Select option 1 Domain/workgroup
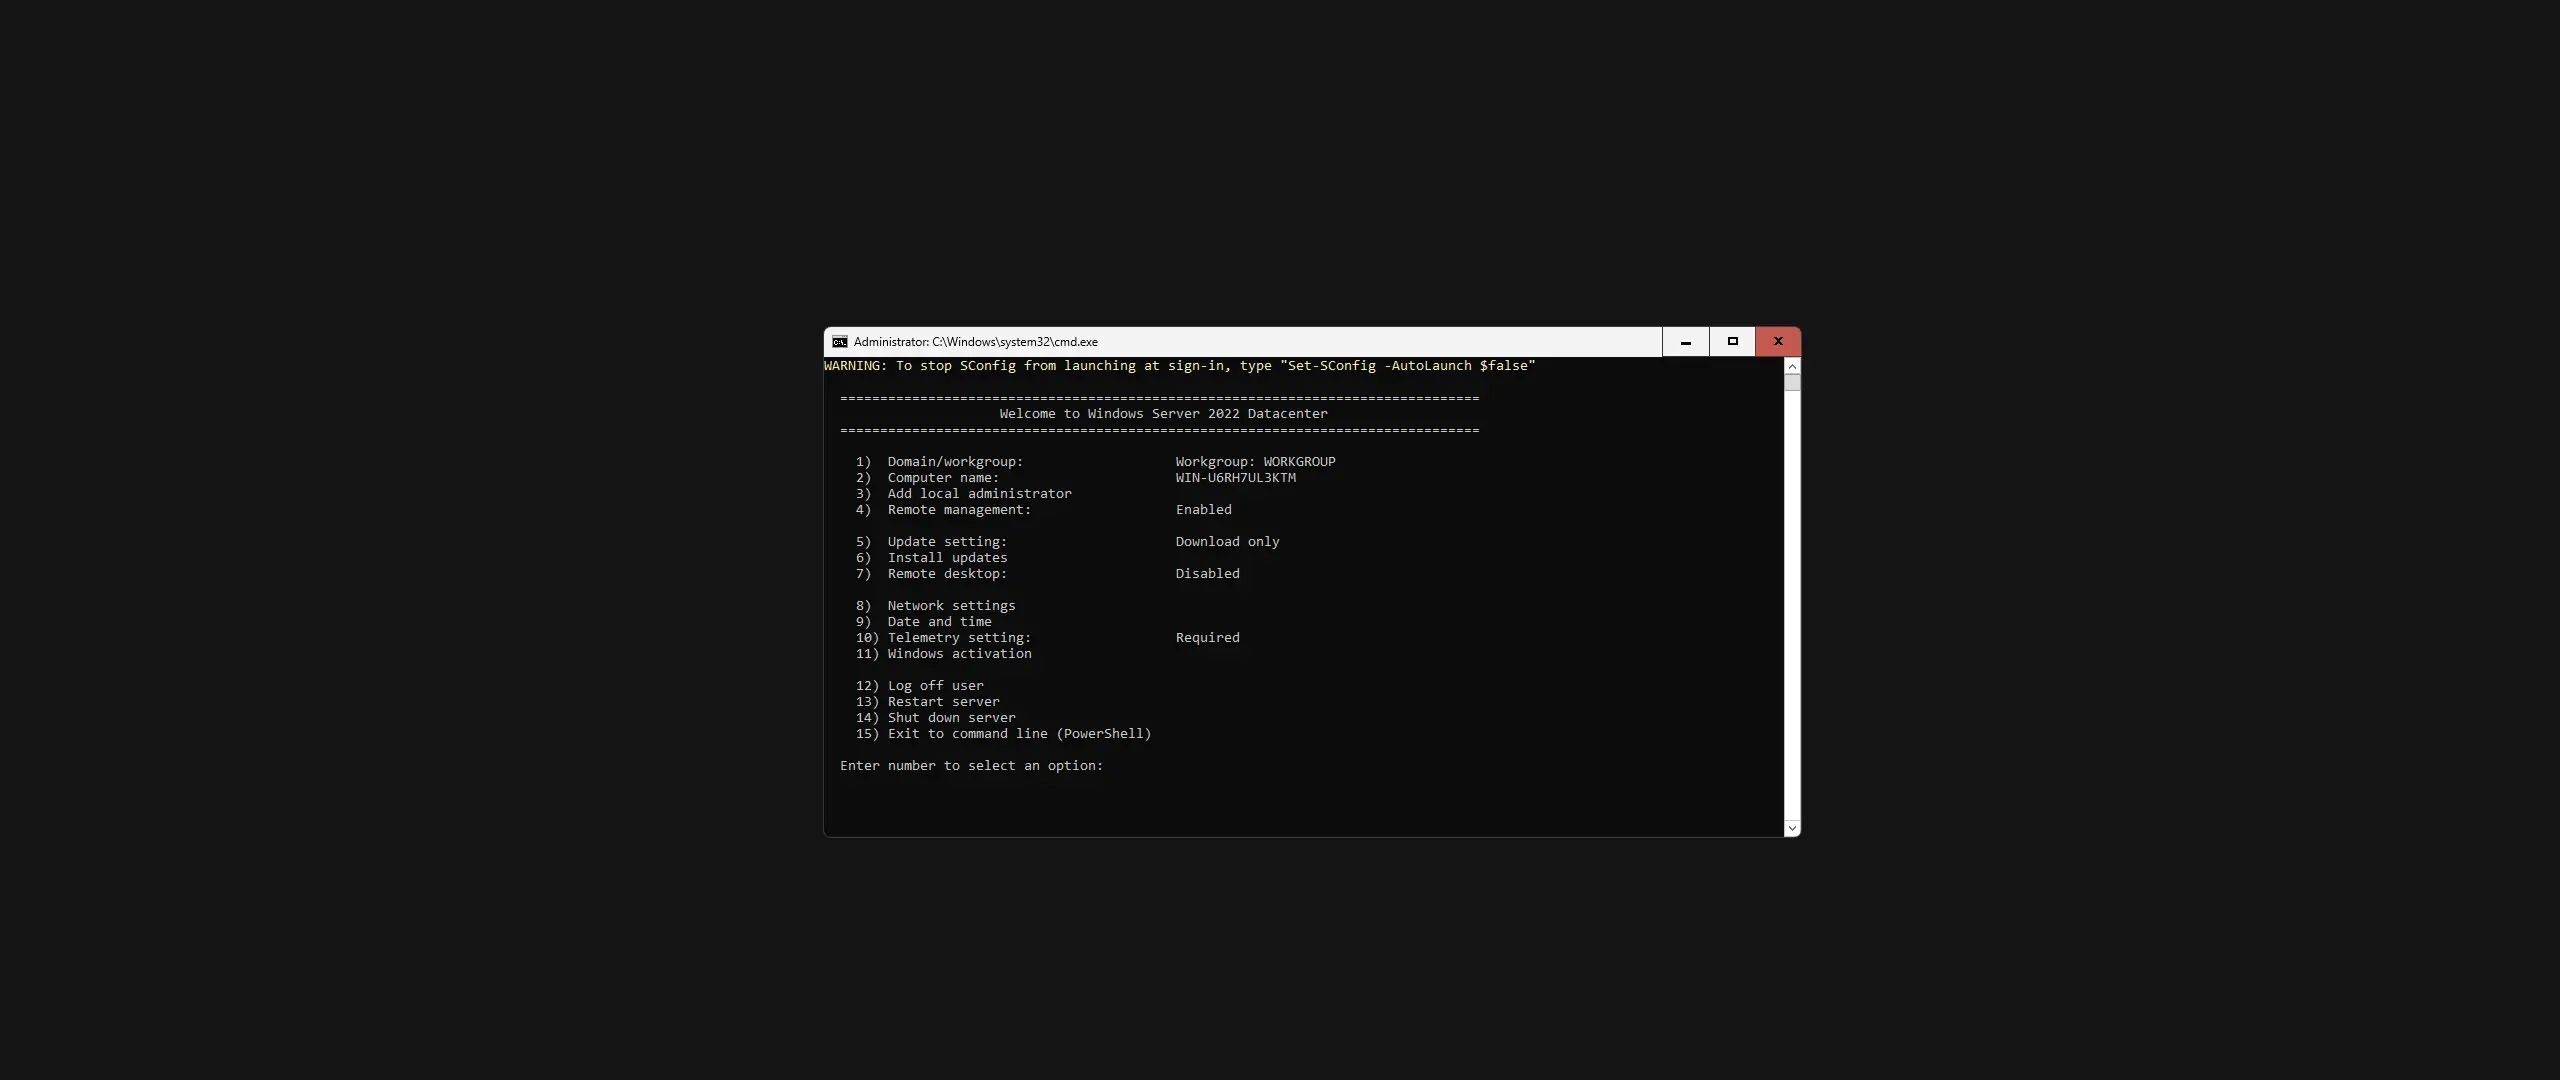 coord(938,461)
